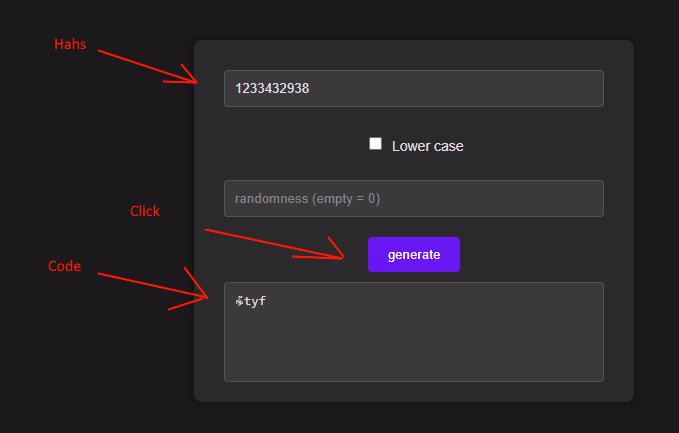Click the "$tyf" generated code text
679x433 pixels.
251,301
